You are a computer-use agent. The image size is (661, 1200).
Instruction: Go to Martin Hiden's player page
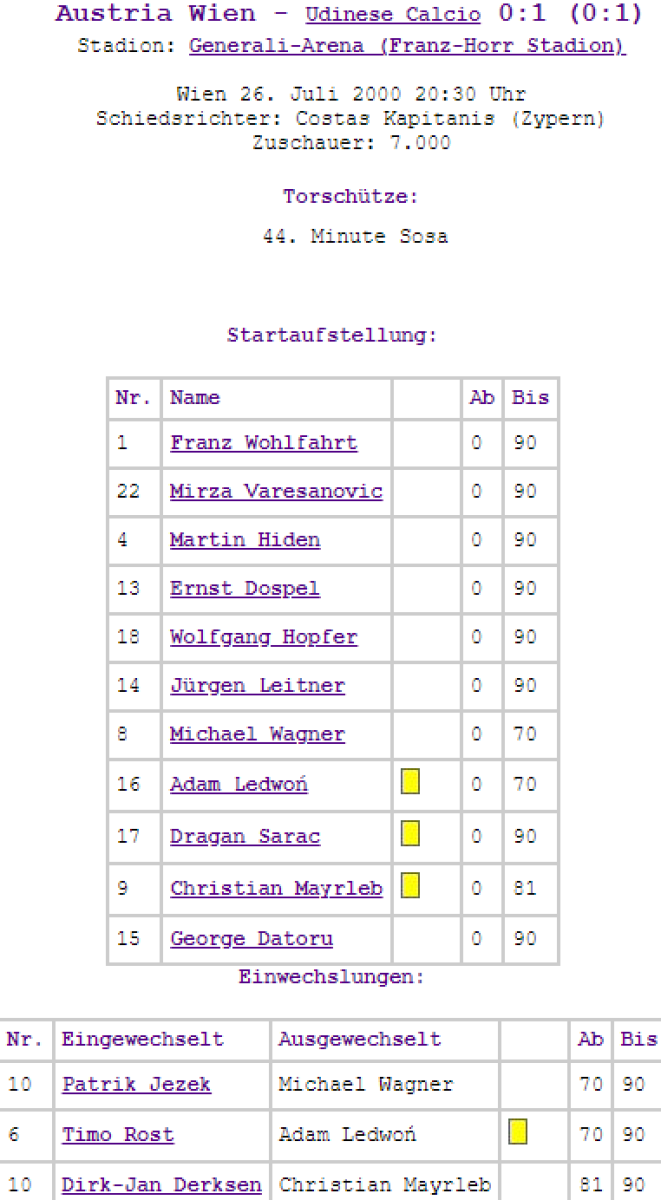(x=245, y=540)
